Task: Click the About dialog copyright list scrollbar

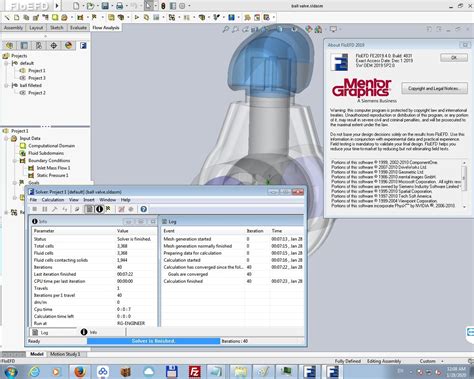Action: pos(464,184)
